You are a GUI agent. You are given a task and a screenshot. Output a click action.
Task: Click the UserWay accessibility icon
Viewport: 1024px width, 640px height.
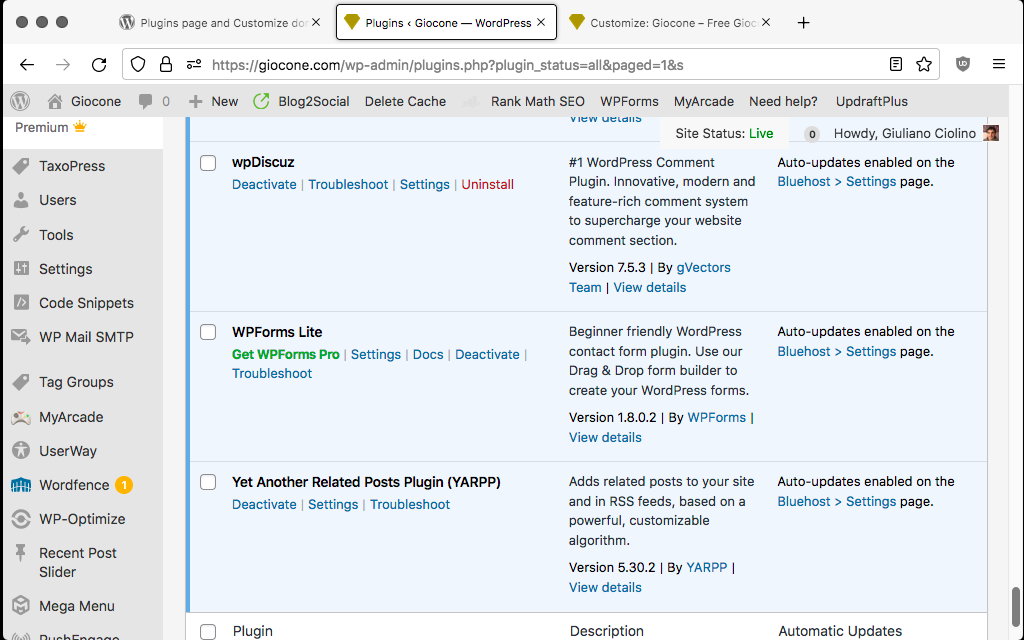click(21, 451)
